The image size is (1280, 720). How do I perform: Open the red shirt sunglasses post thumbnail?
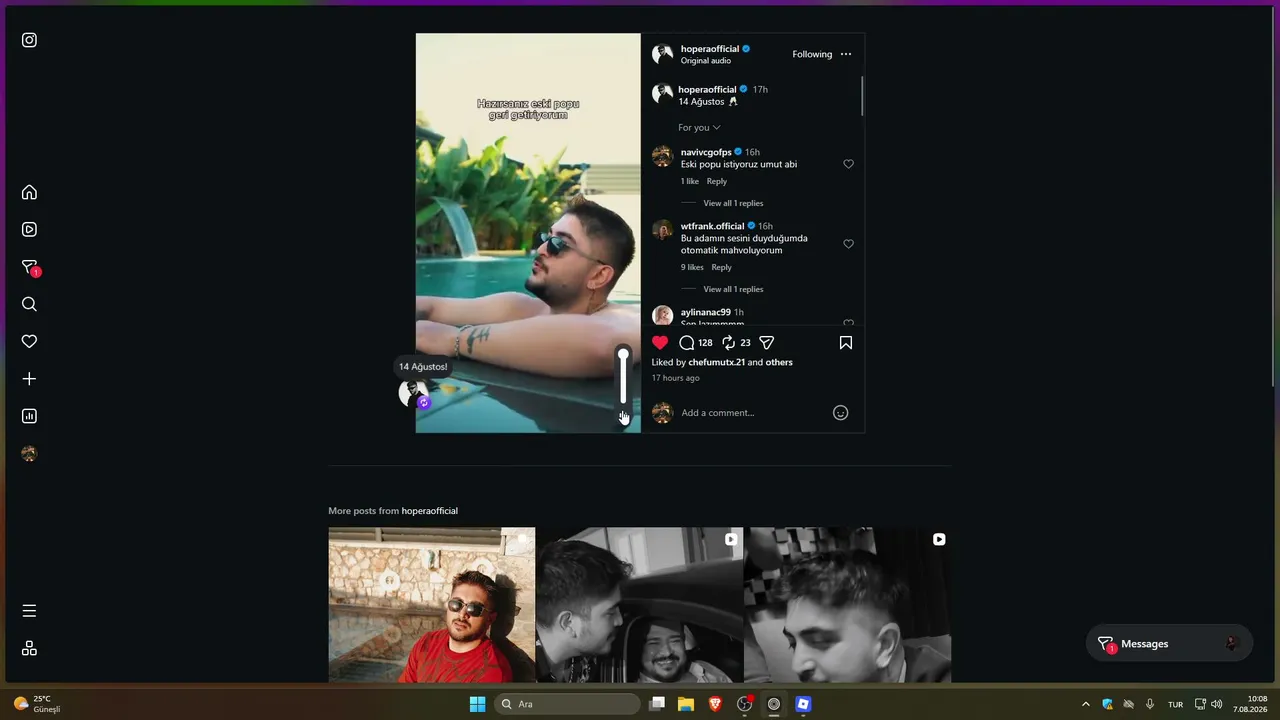(432, 605)
